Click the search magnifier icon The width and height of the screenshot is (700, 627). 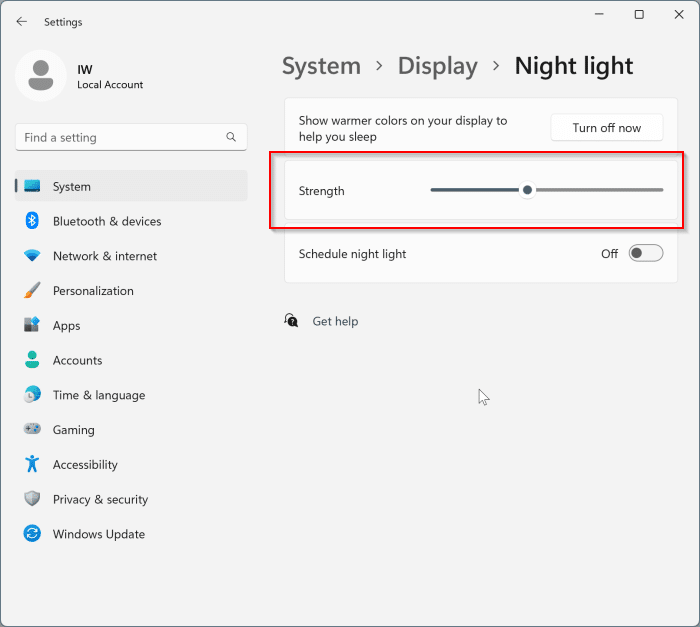coord(231,137)
